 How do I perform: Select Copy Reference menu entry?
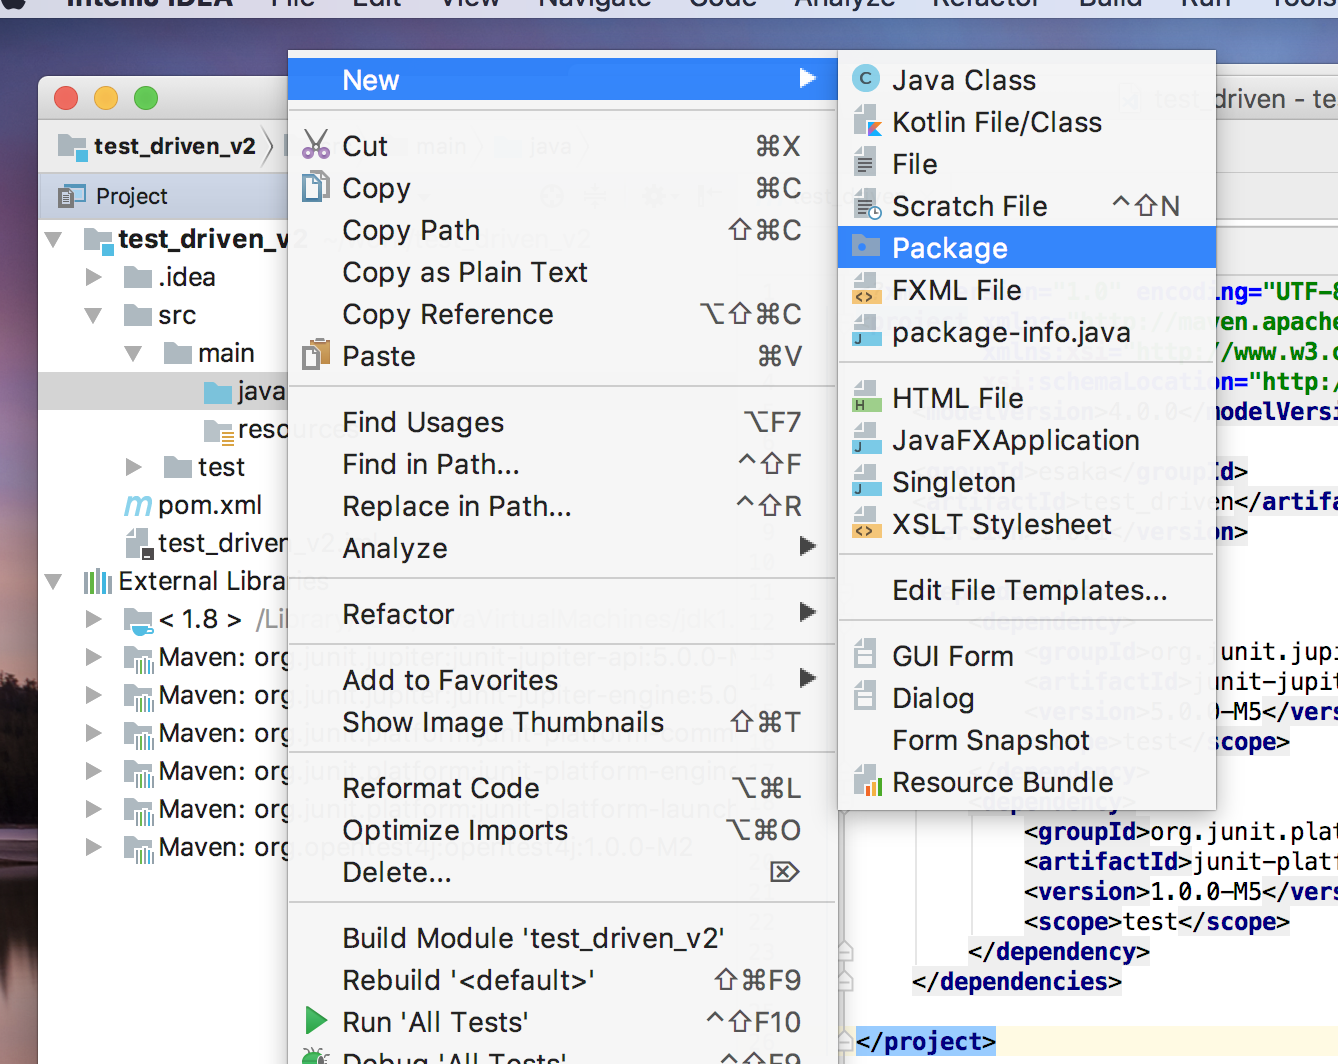[562, 314]
